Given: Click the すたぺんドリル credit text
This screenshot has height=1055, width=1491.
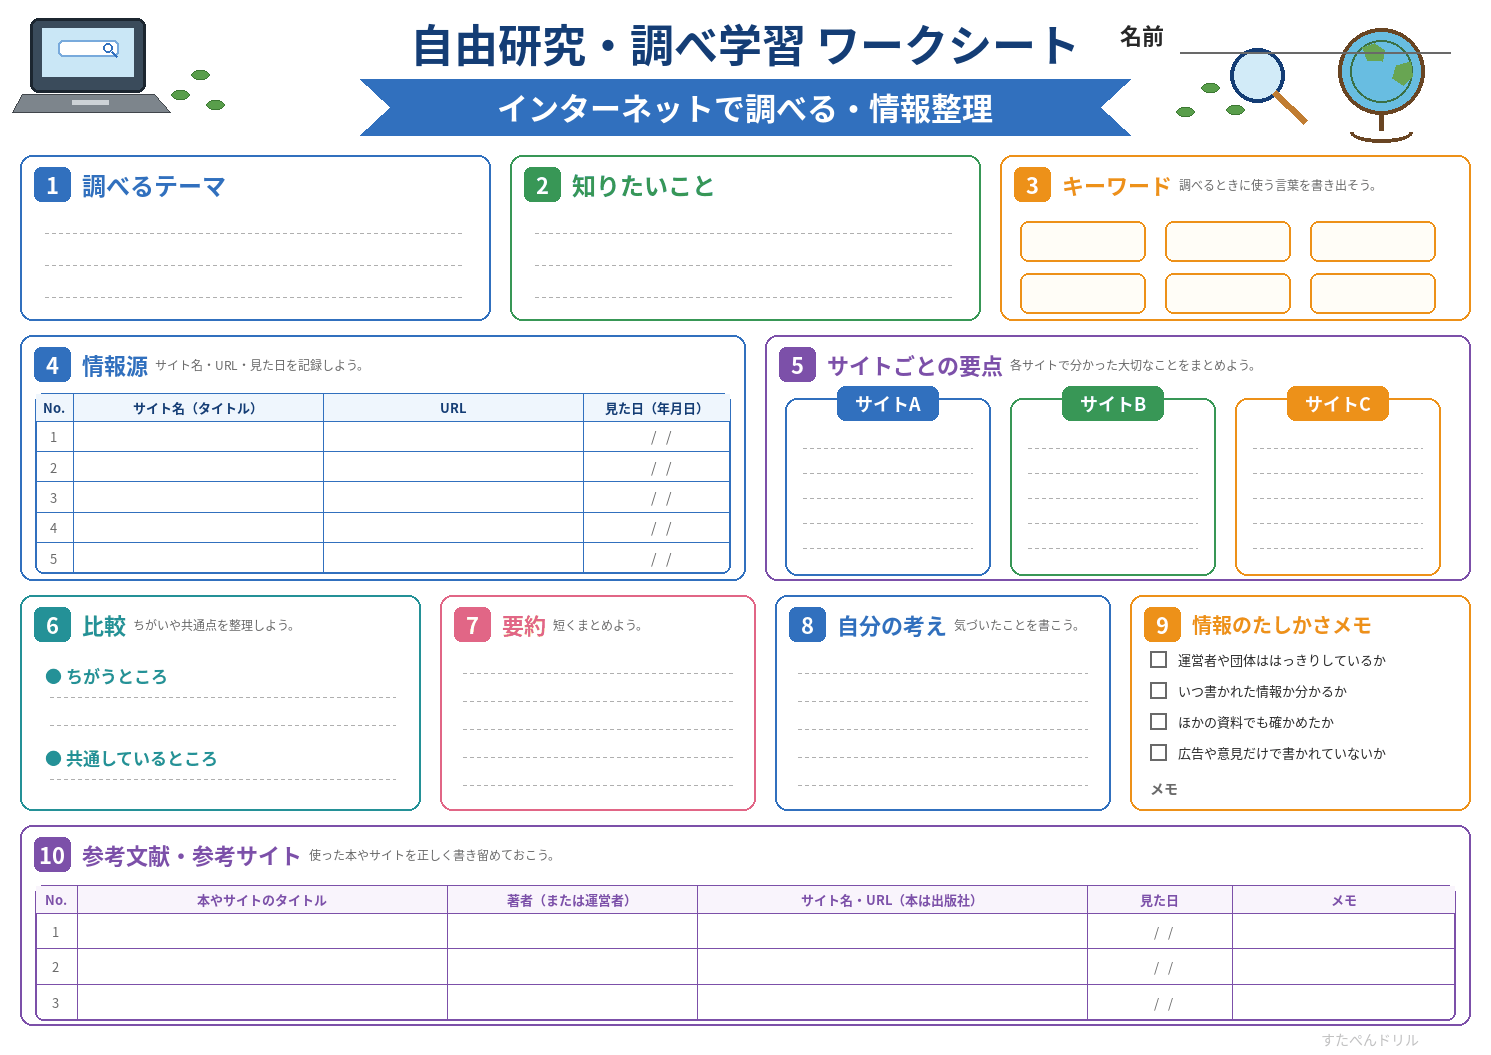Looking at the screenshot, I should click(1370, 1040).
